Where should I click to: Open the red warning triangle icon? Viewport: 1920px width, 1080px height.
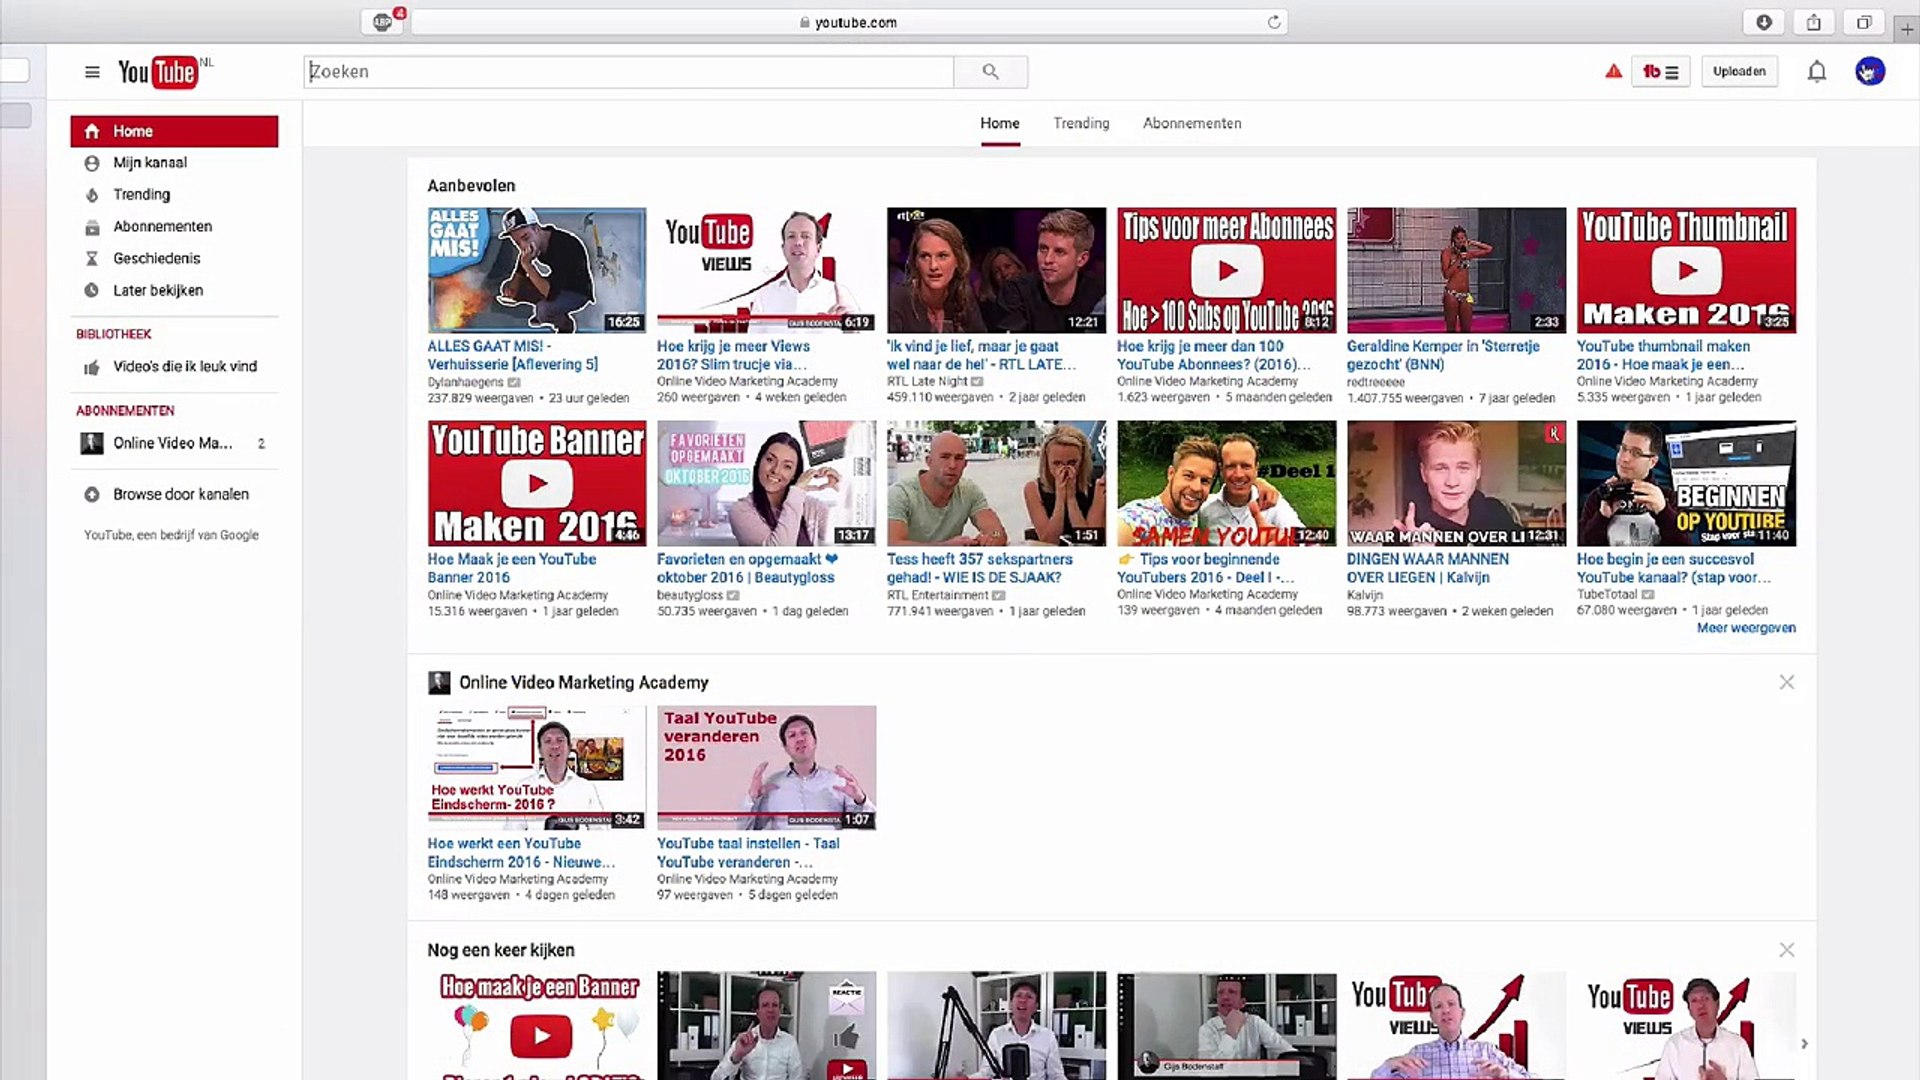[1613, 71]
